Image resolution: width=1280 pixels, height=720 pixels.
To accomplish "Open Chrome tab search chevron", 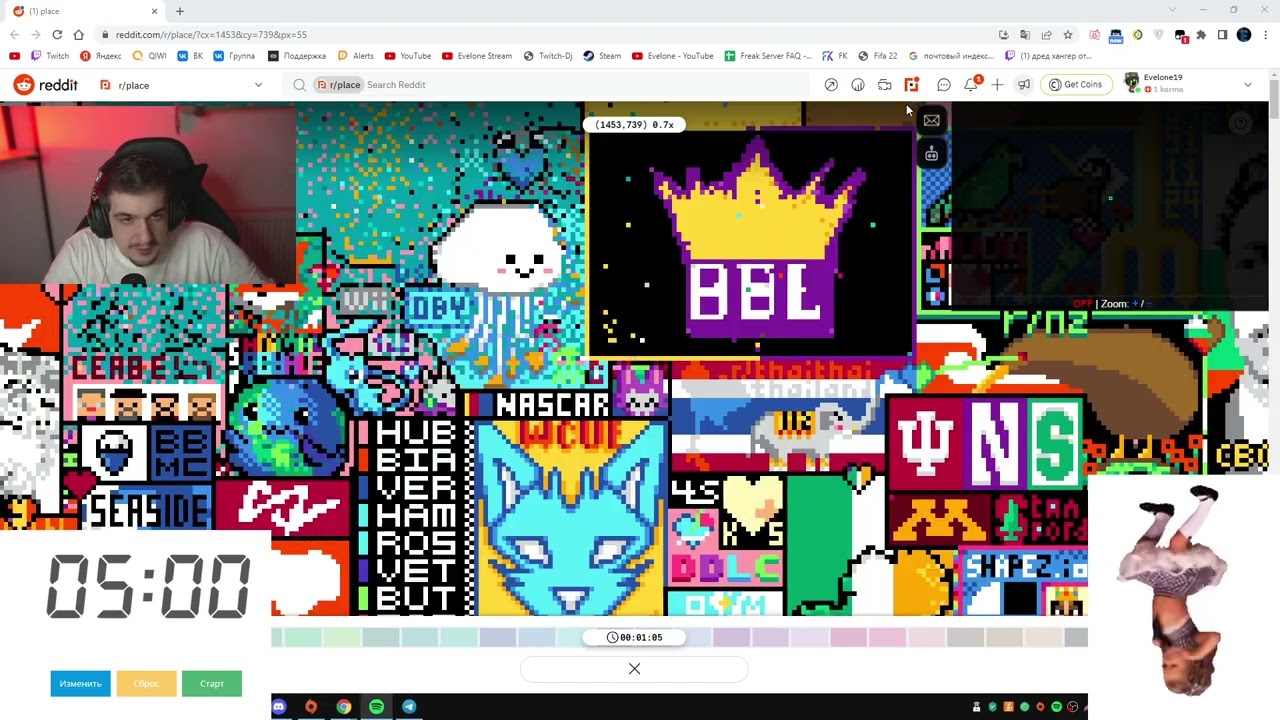I will click(1174, 10).
